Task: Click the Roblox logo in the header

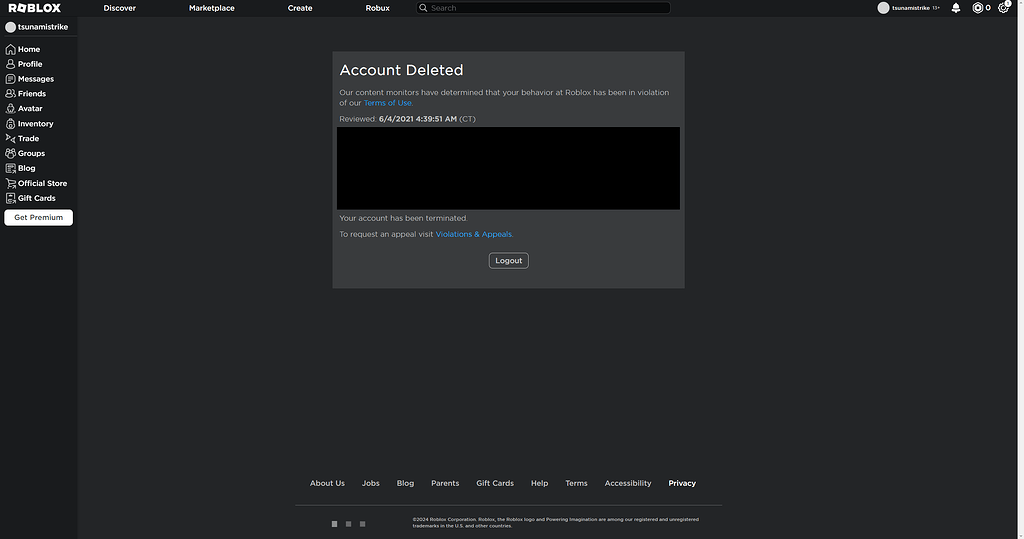Action: (x=35, y=8)
